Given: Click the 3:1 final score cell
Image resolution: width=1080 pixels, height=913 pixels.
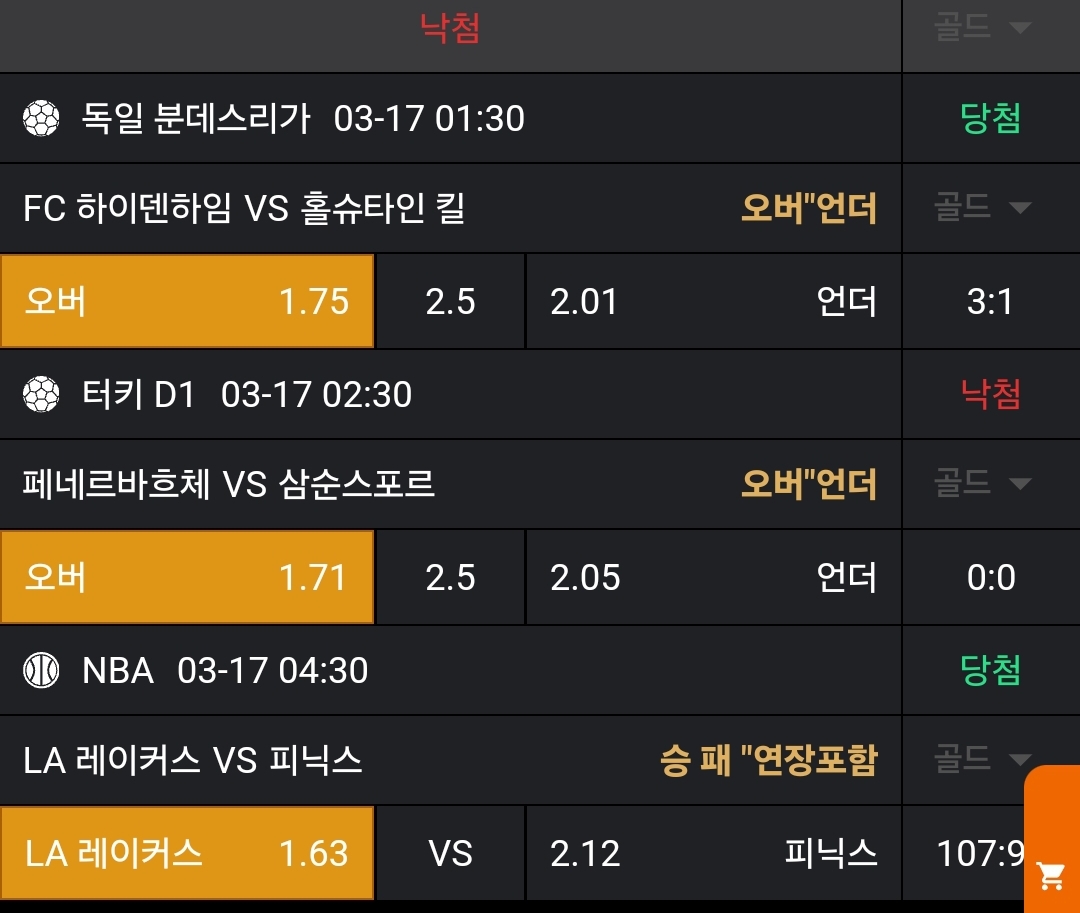Looking at the screenshot, I should pos(990,302).
